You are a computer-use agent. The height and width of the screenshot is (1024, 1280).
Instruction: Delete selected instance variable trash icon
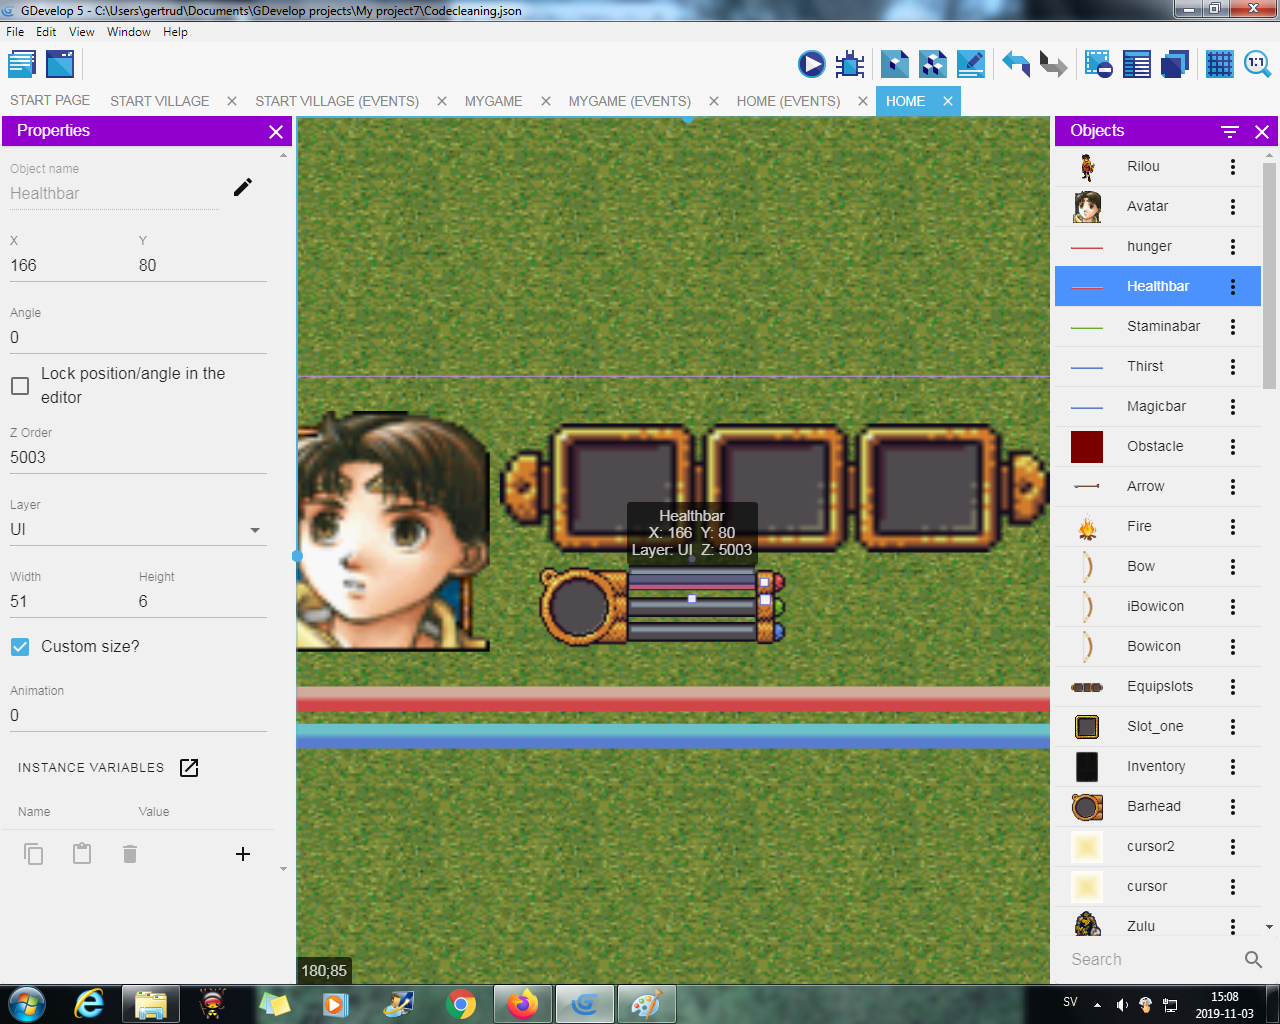[130, 854]
